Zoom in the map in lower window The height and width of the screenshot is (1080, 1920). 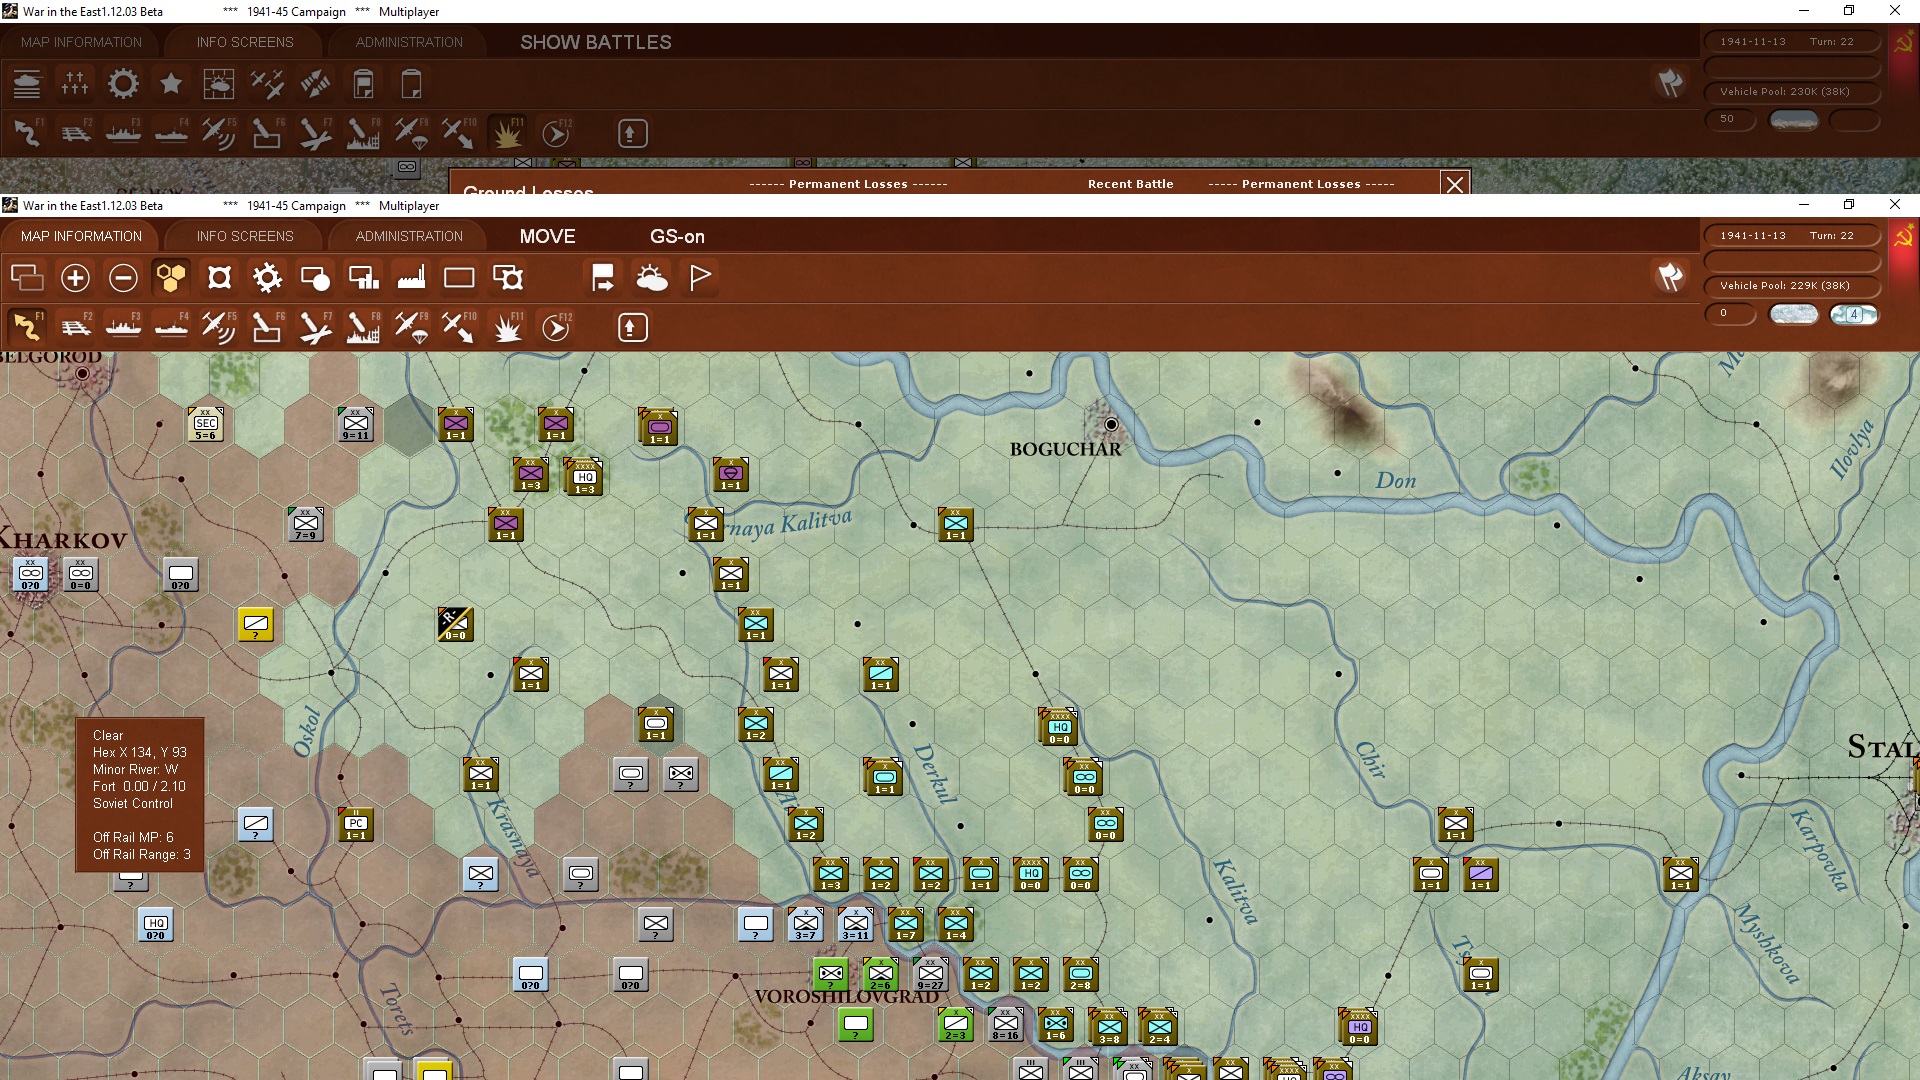(75, 278)
